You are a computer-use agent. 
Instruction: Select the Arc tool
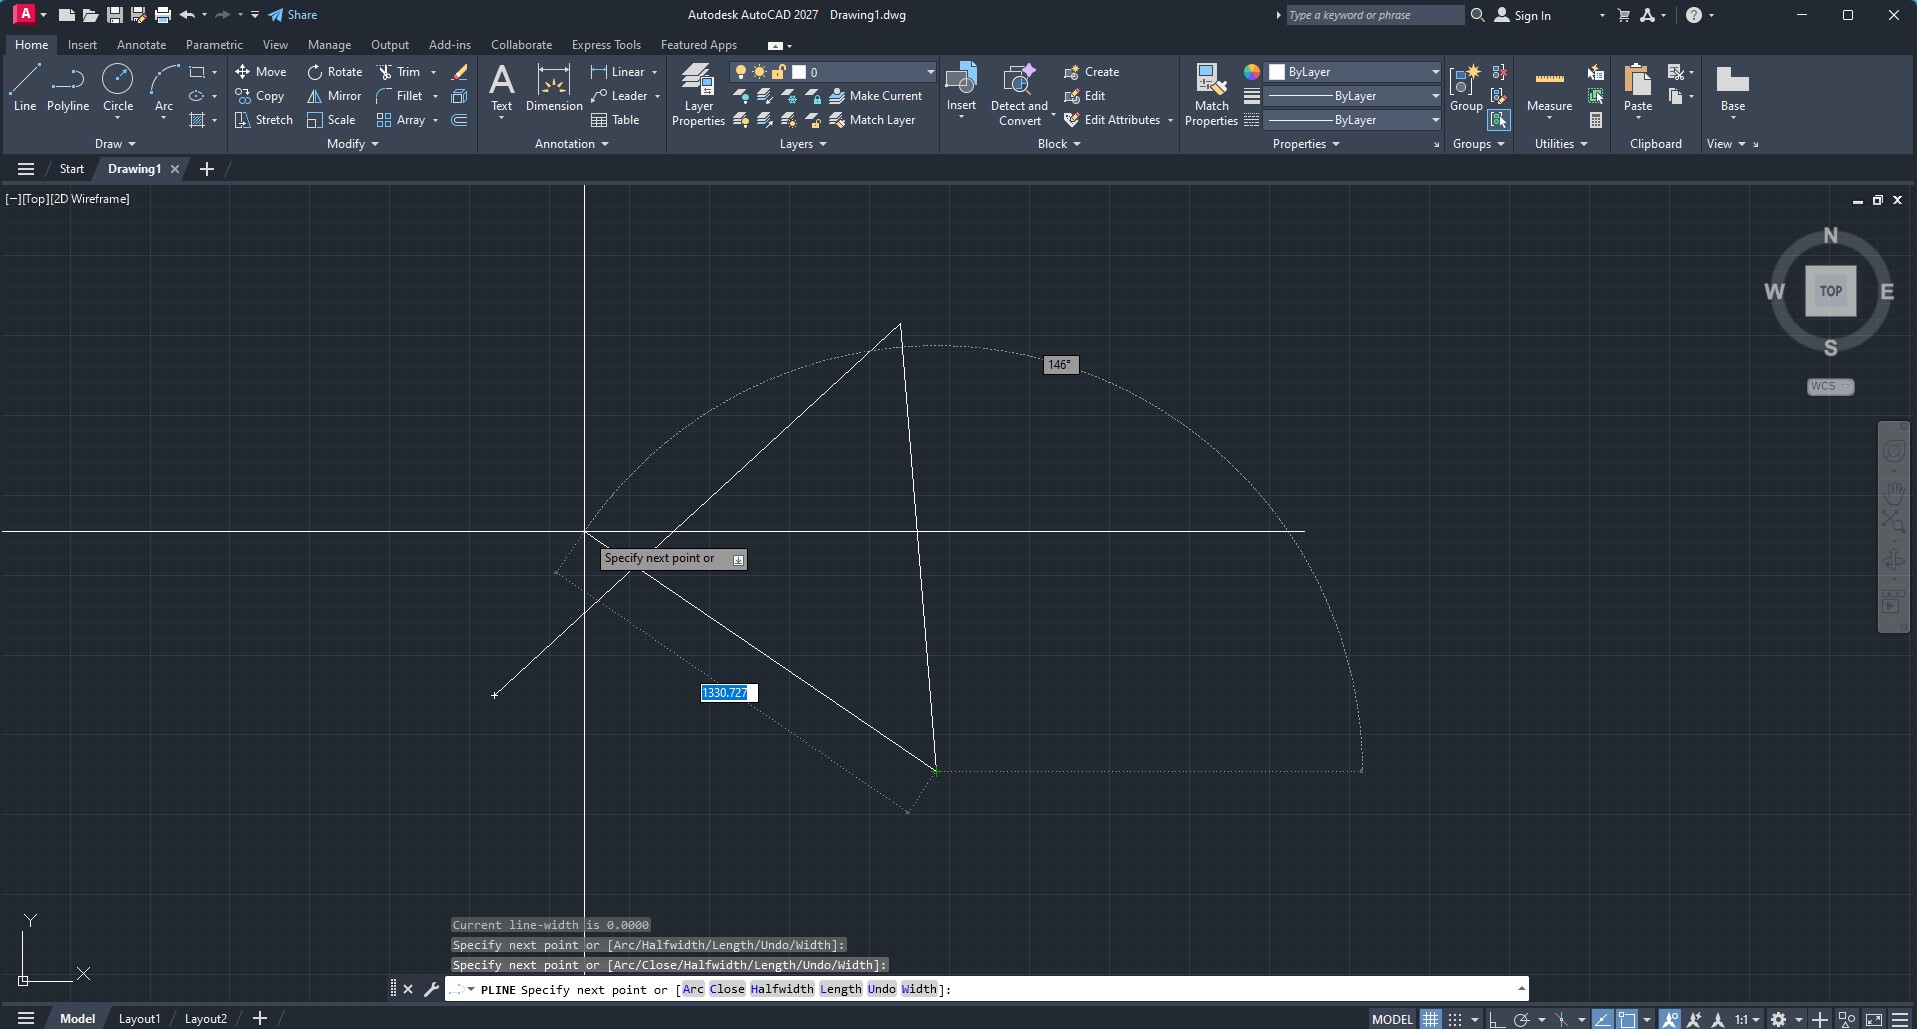[164, 88]
